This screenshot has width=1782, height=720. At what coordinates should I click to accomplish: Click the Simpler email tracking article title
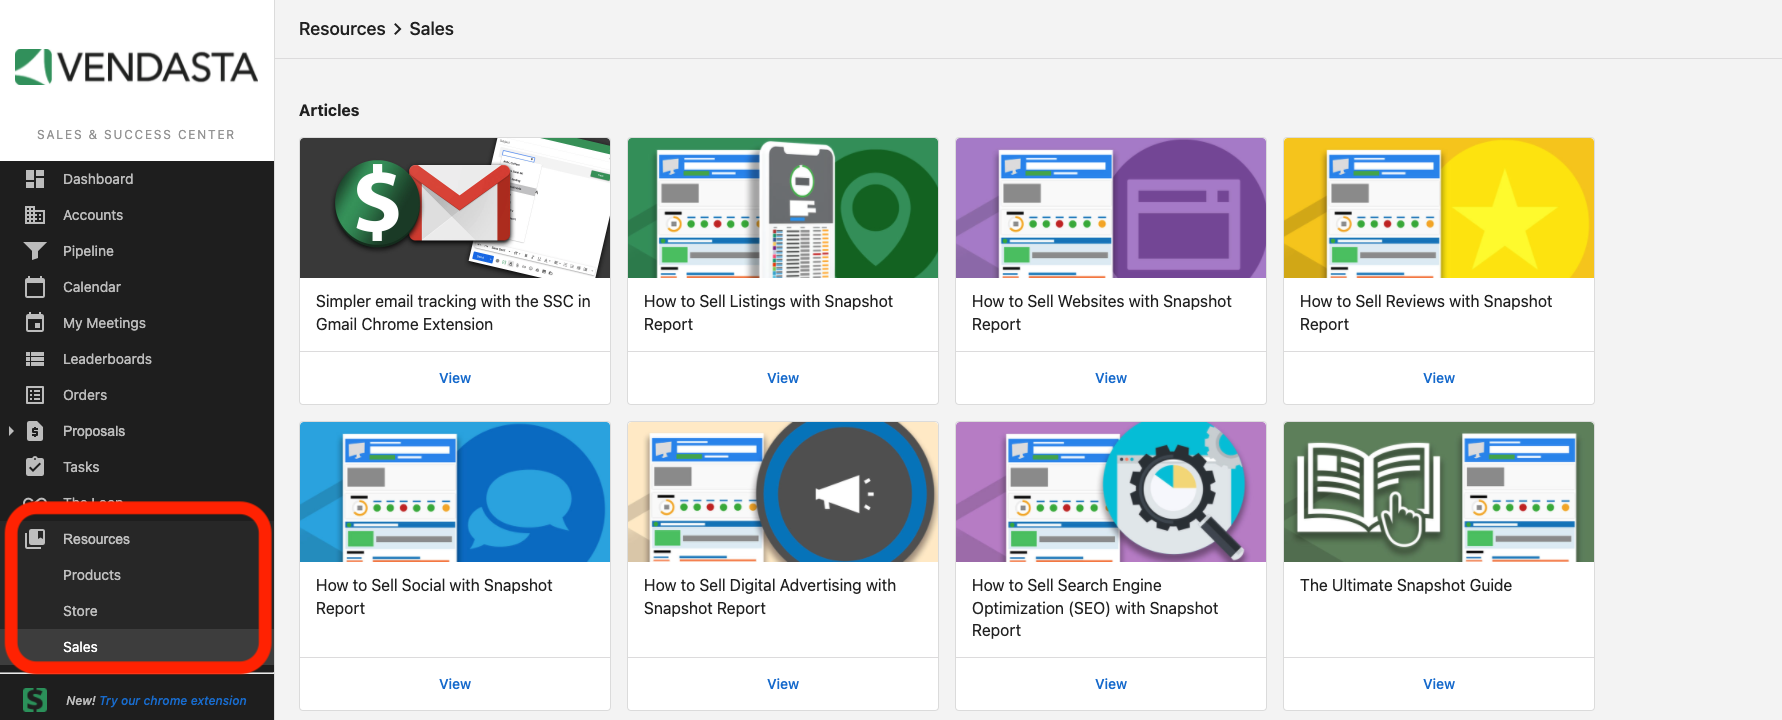click(453, 313)
